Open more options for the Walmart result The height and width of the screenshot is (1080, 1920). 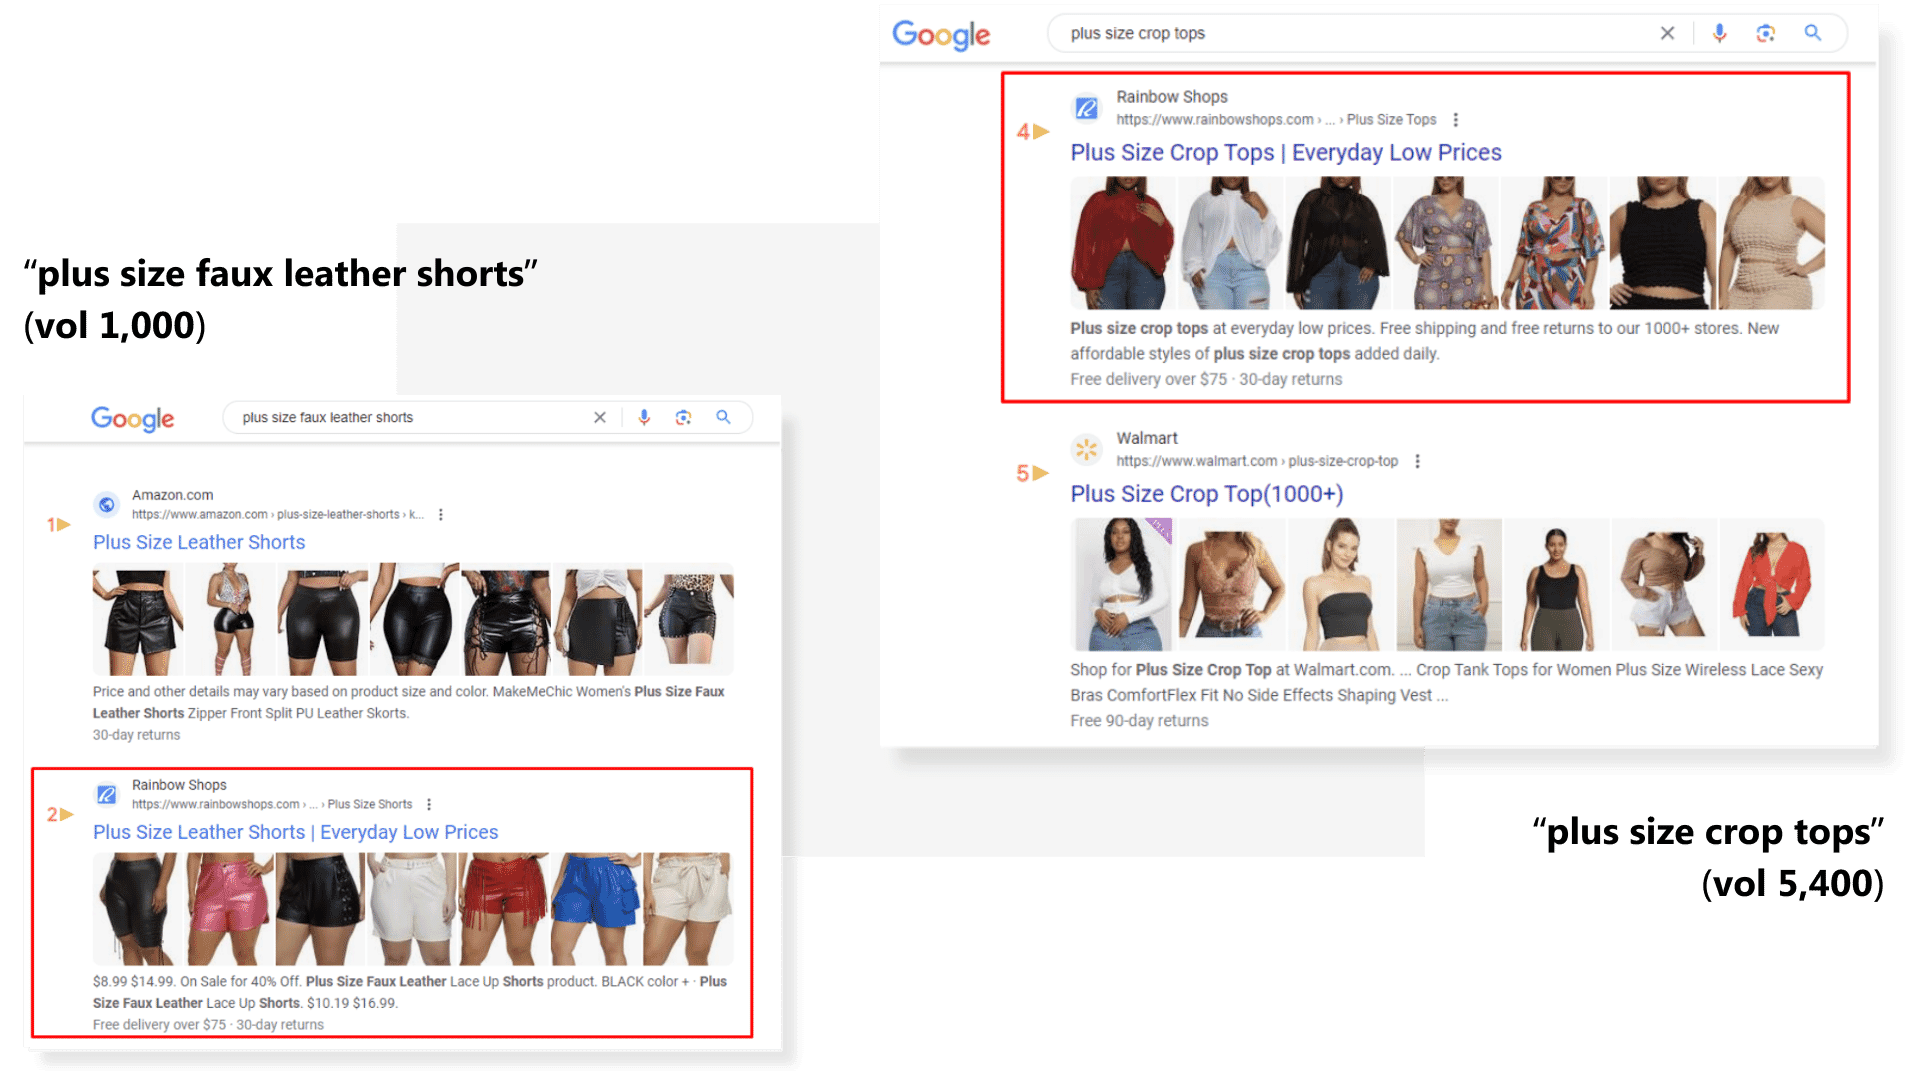click(1417, 461)
